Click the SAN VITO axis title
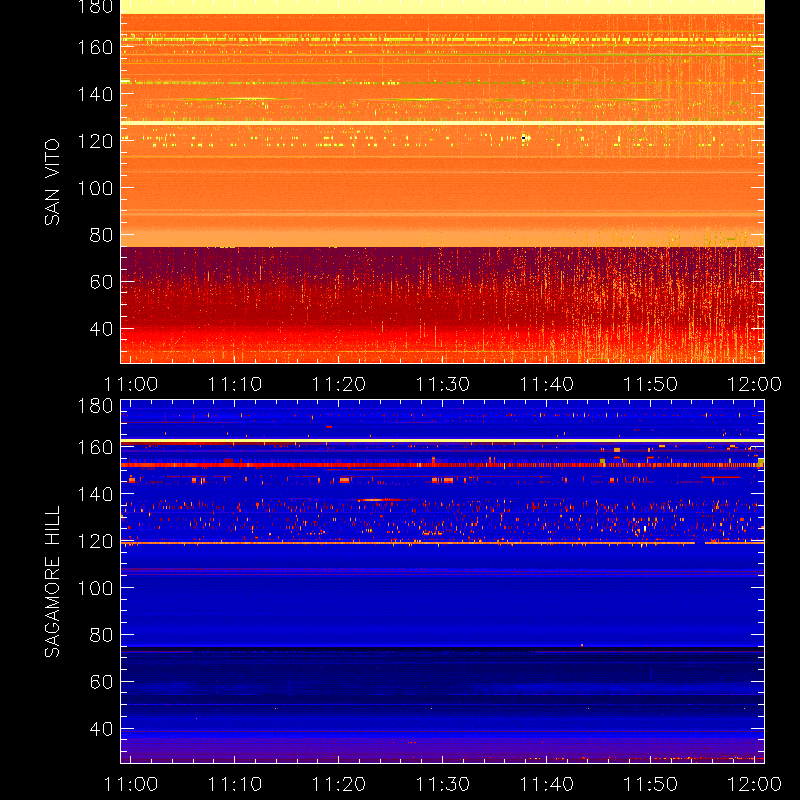Viewport: 800px width, 800px height. [52, 182]
